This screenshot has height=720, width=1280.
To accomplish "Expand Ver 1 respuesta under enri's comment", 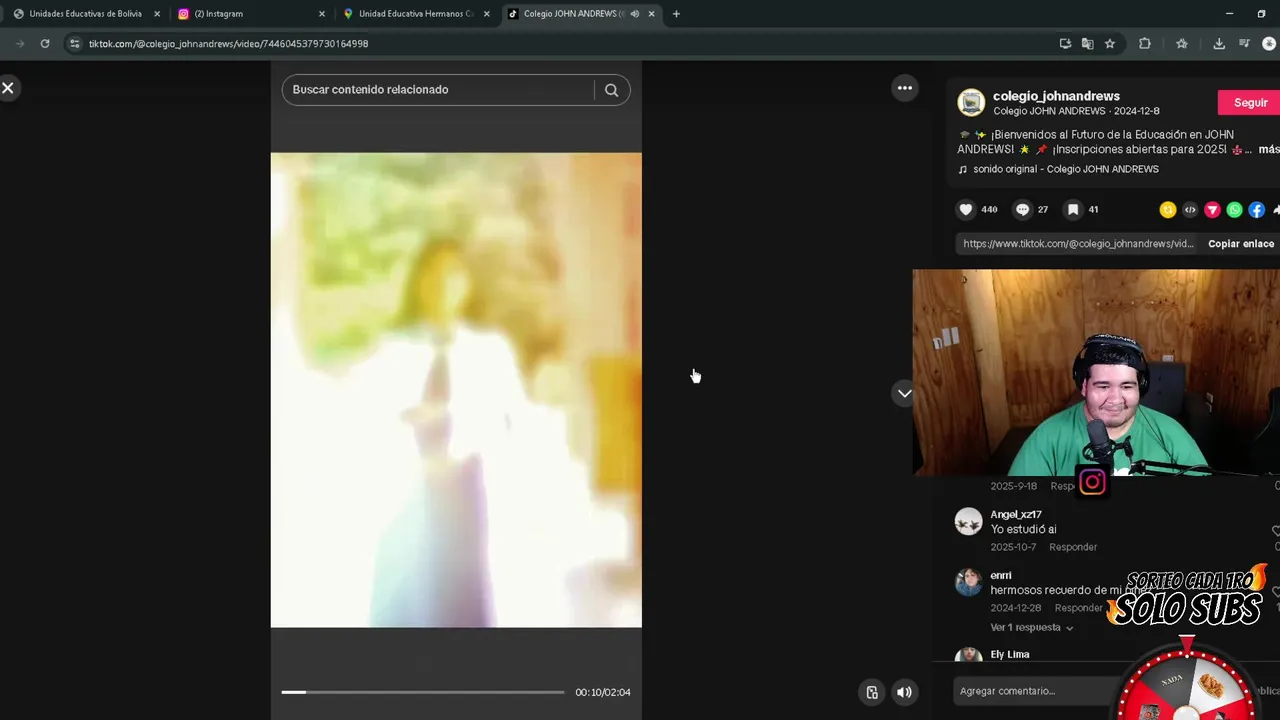I will pos(1032,628).
